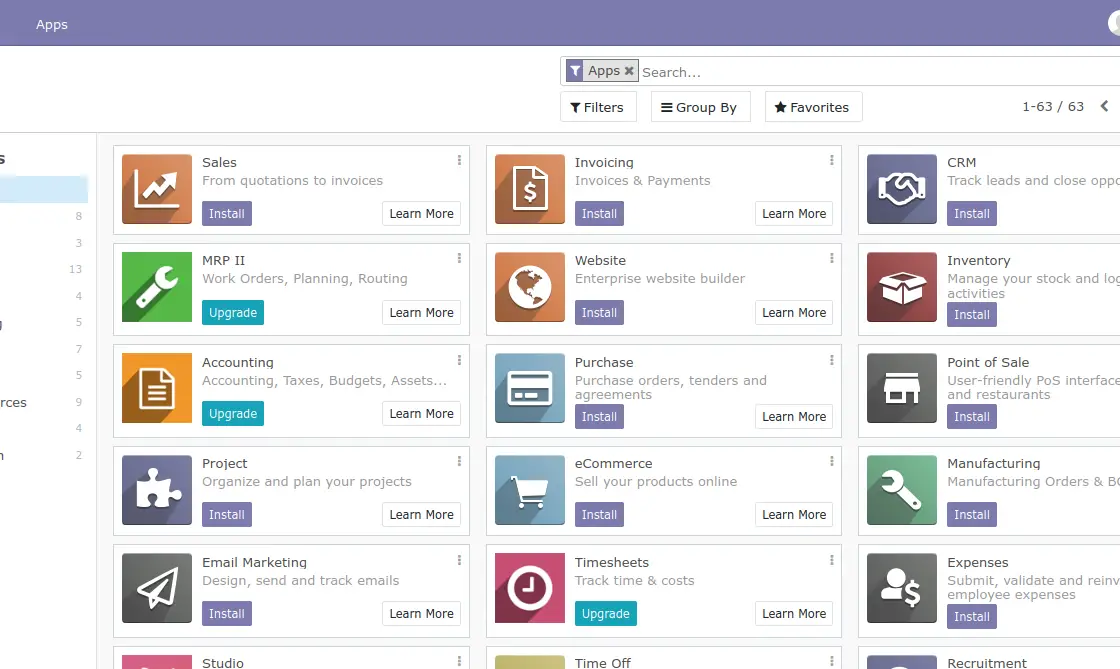Click Learn More for Email Marketing
The image size is (1120, 669).
pos(421,613)
